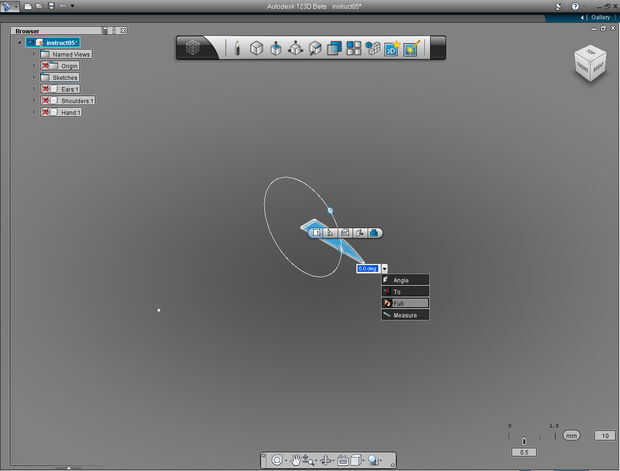Click the third icon in the floating mini toolbar
Image resolution: width=620 pixels, height=471 pixels.
click(345, 233)
